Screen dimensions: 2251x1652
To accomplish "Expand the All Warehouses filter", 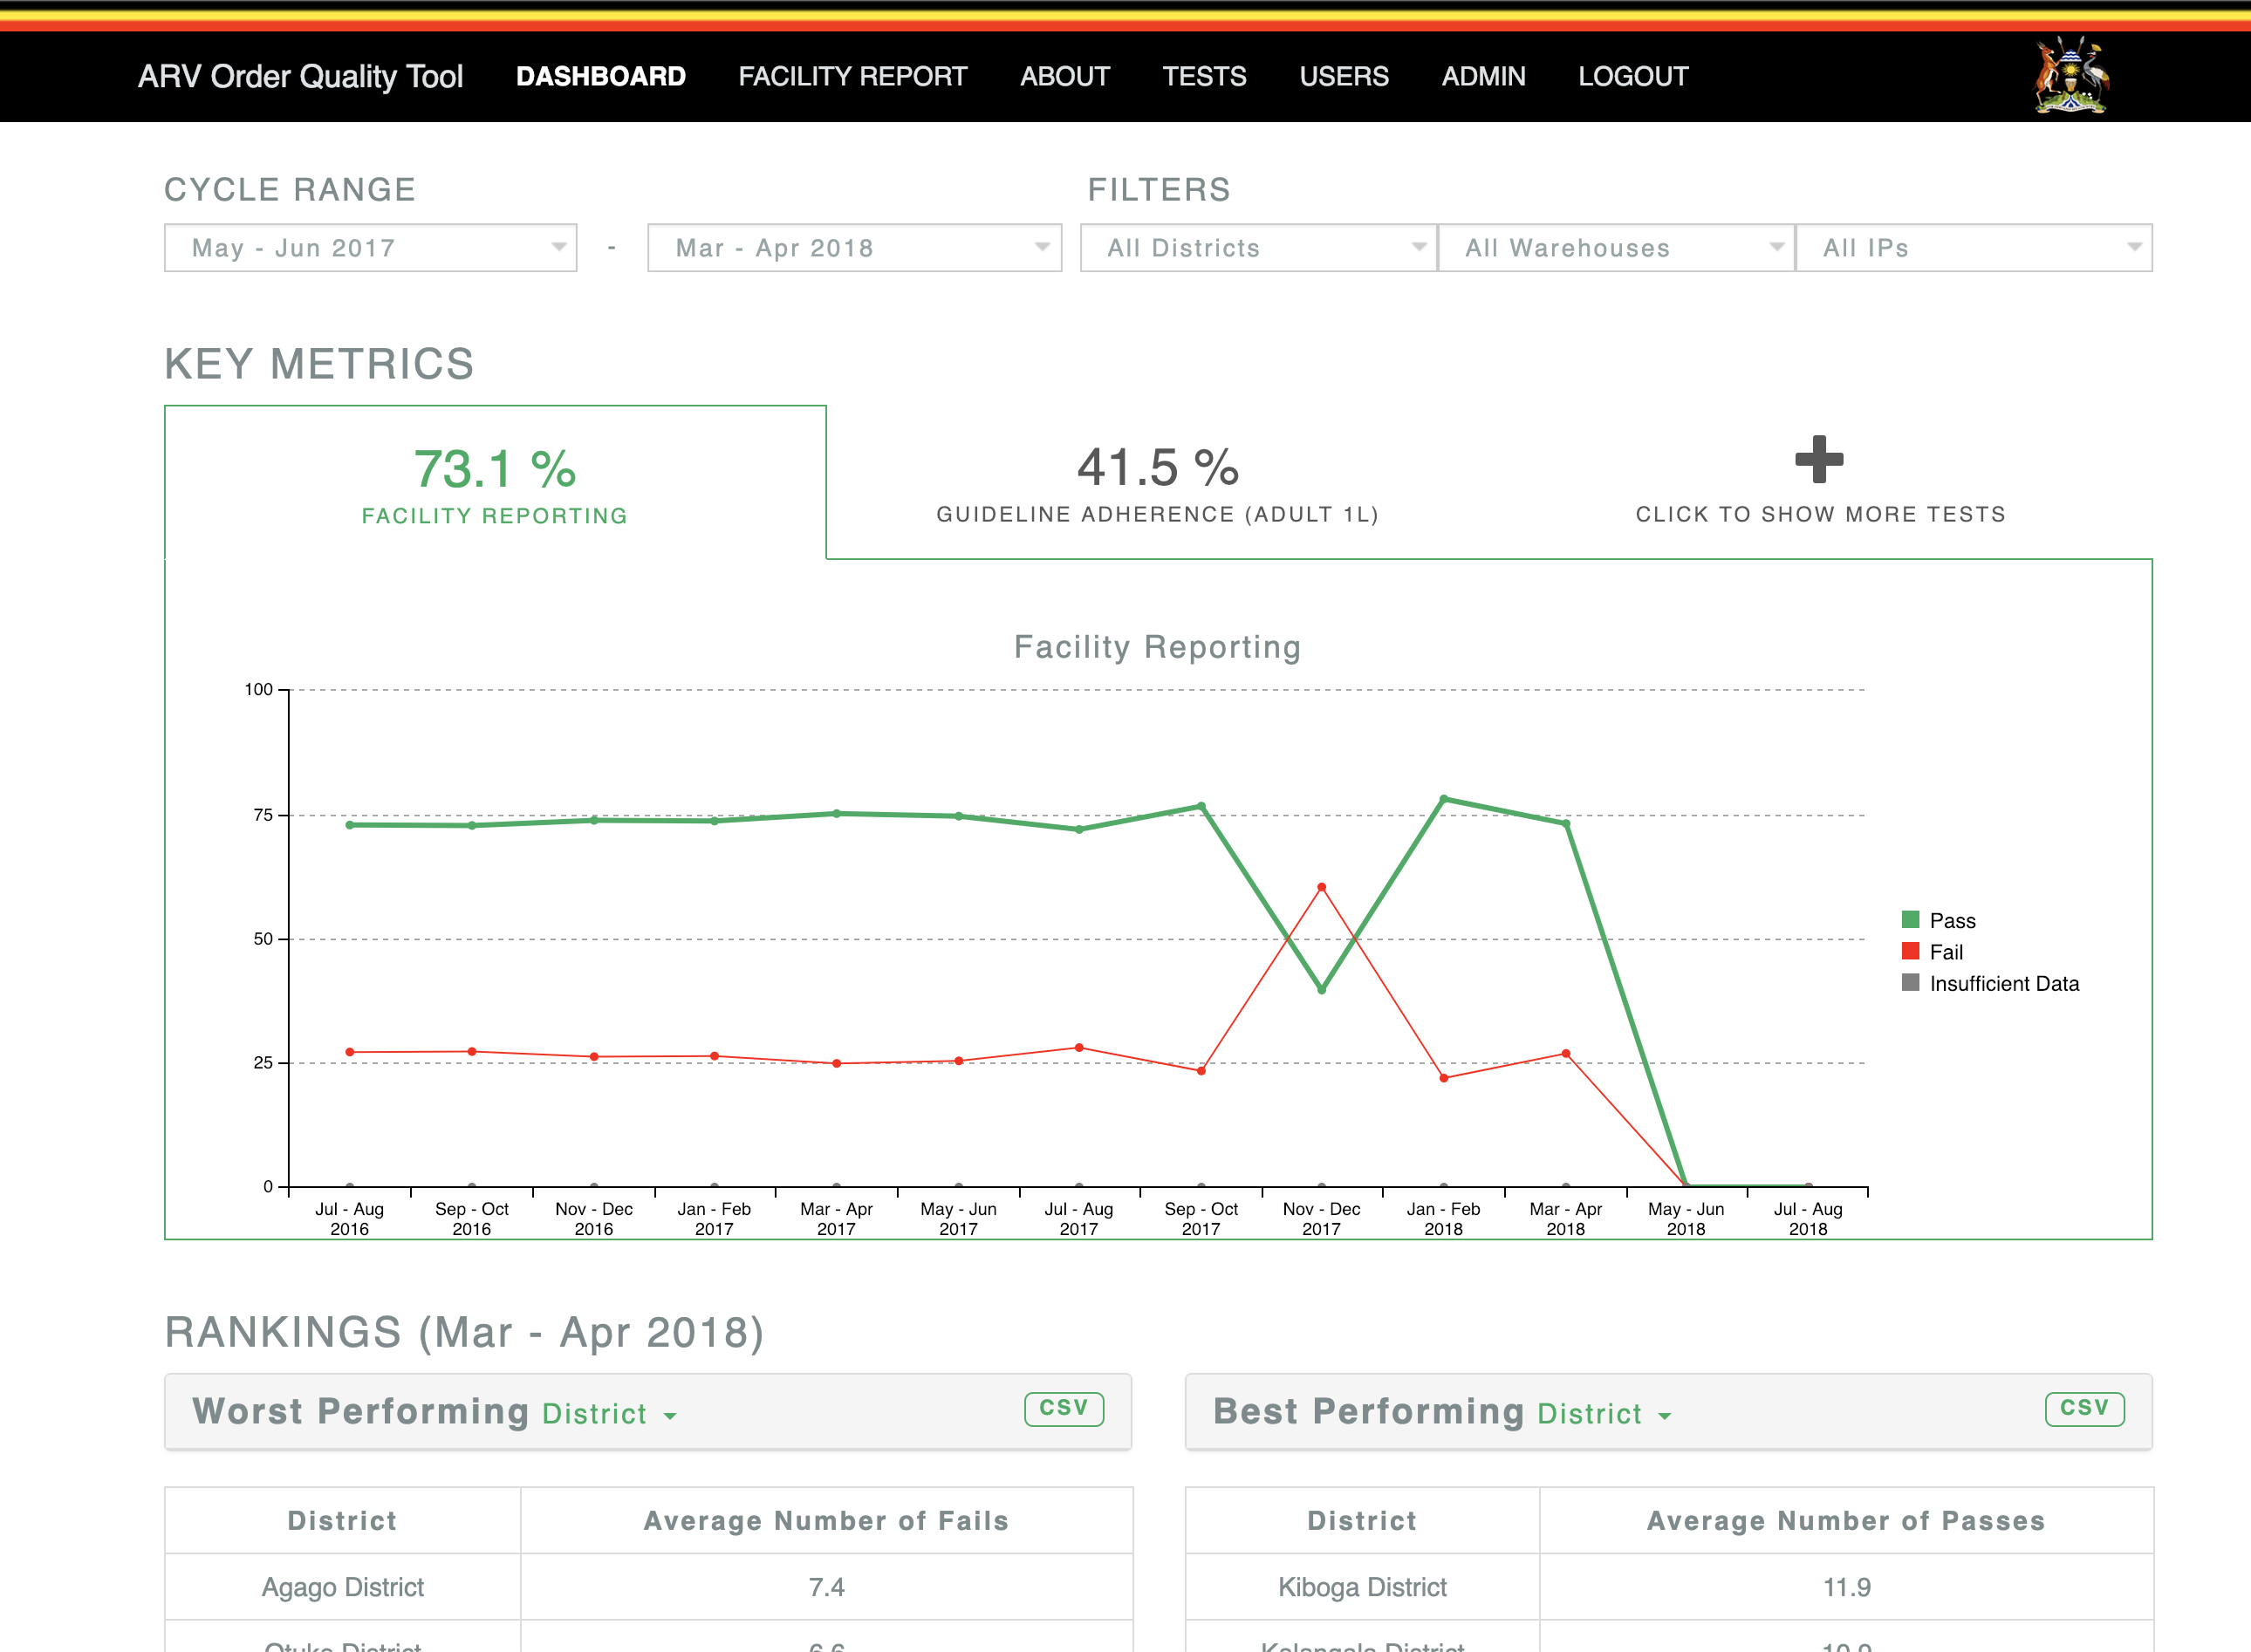I will coord(1616,248).
